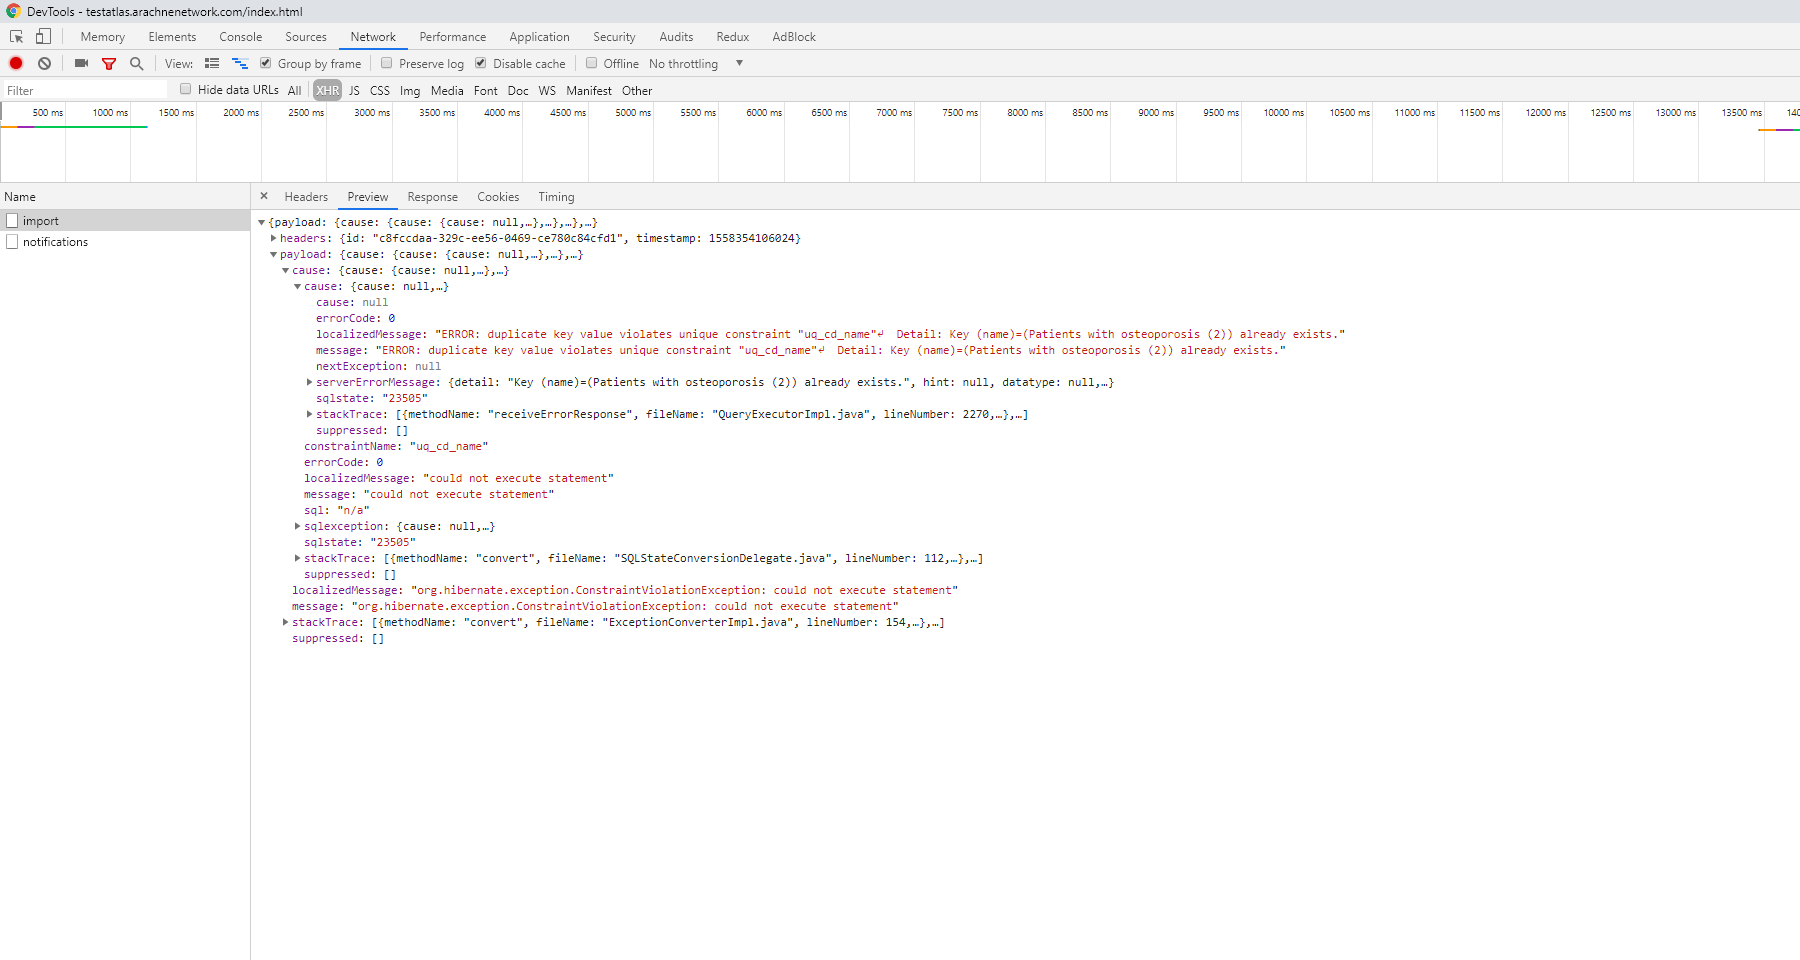
Task: Open search in network panel
Action: click(x=136, y=63)
